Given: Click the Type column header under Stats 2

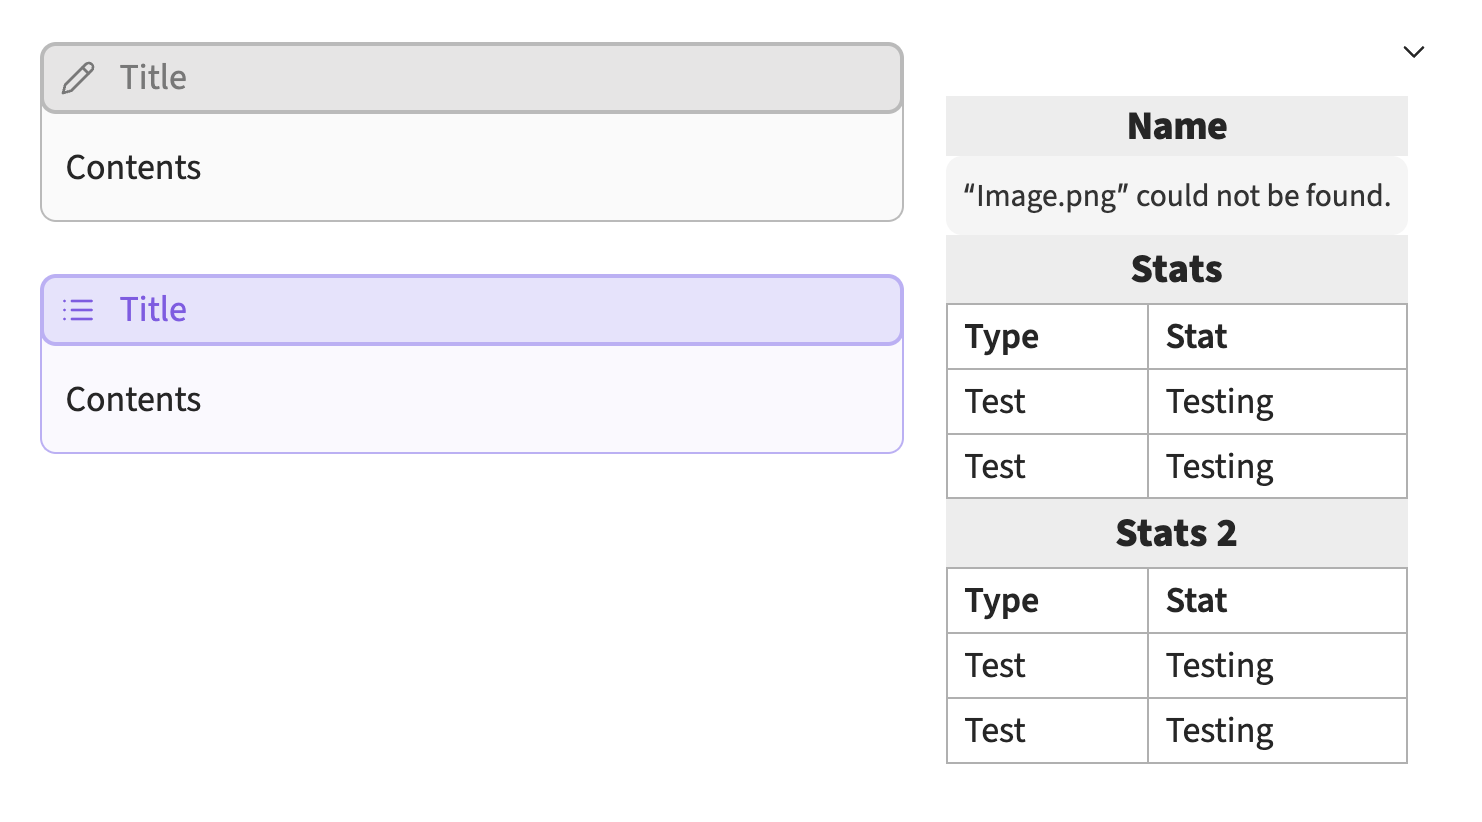Looking at the screenshot, I should coord(1002,601).
